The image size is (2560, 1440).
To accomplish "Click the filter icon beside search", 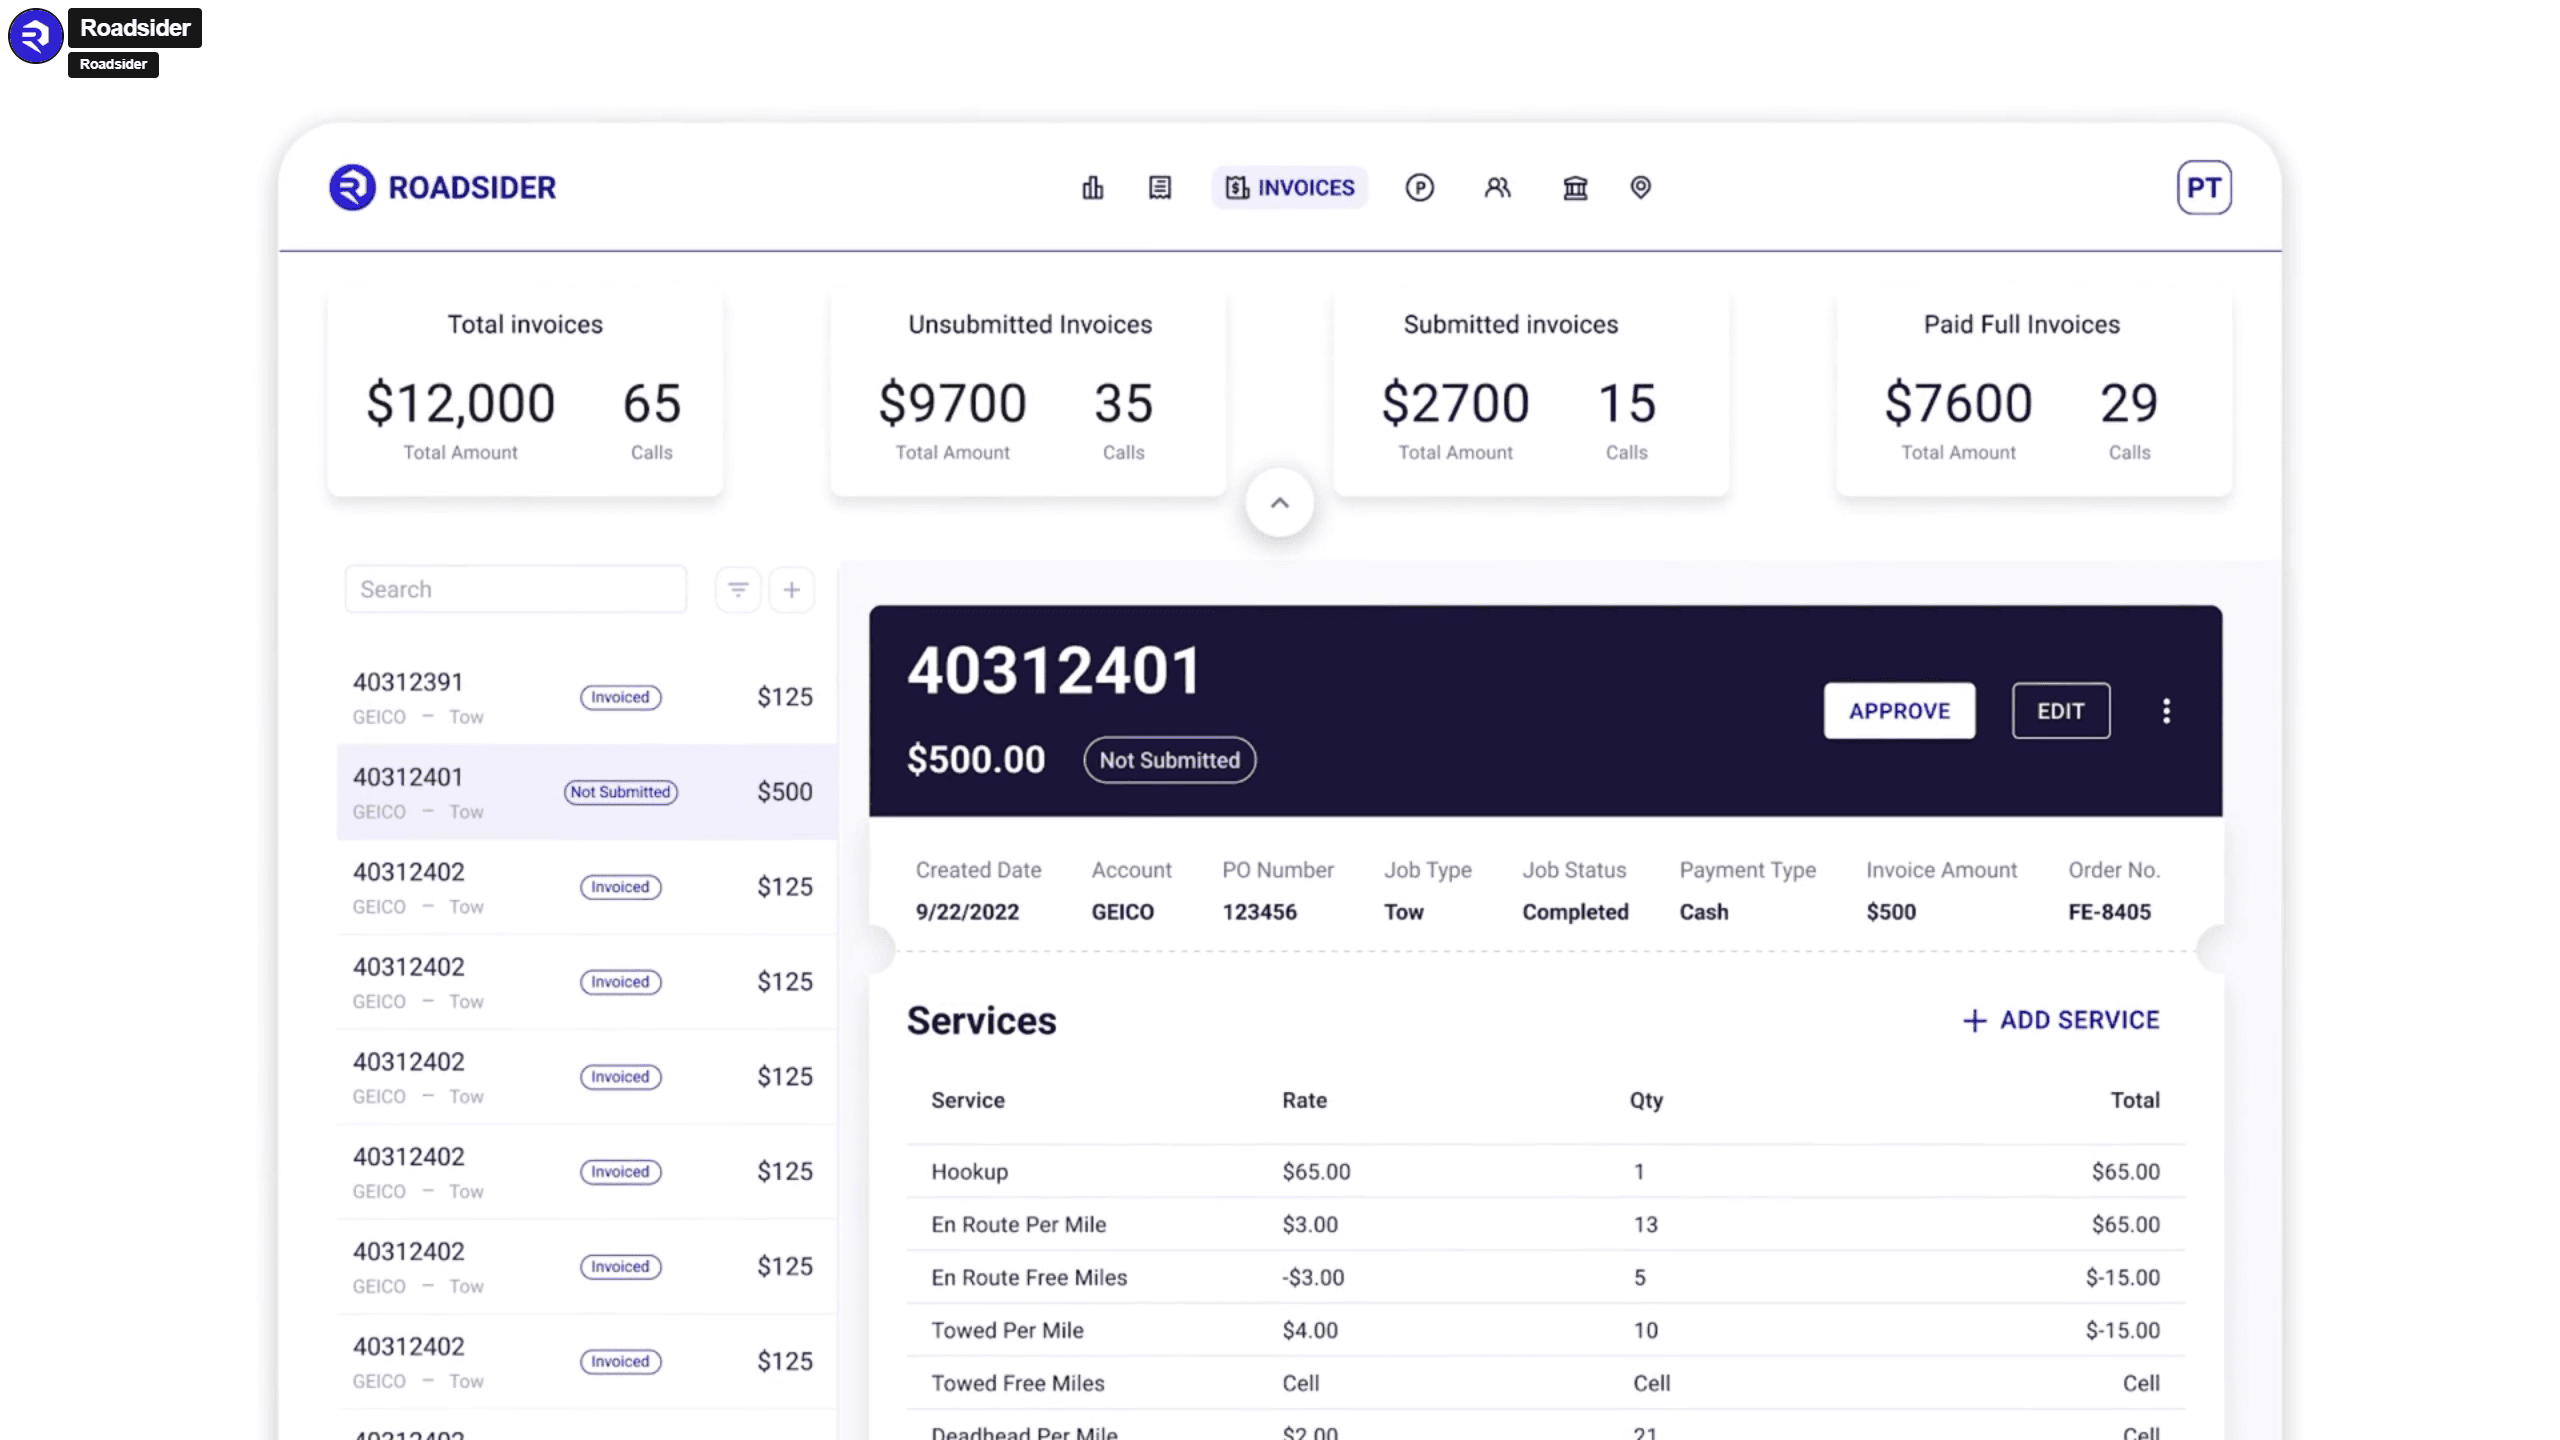I will (x=738, y=590).
